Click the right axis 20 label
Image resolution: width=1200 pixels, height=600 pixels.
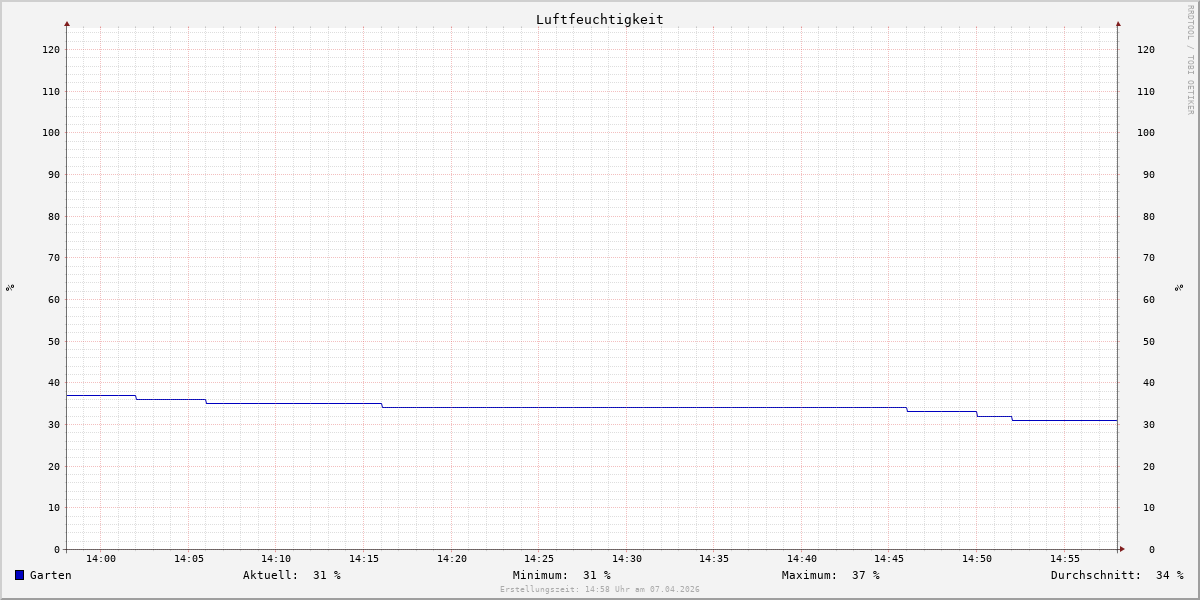click(x=1149, y=467)
